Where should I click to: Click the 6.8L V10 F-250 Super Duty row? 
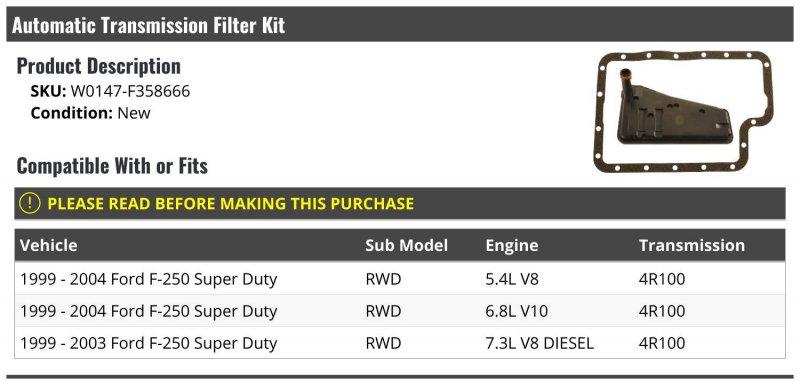pos(399,311)
